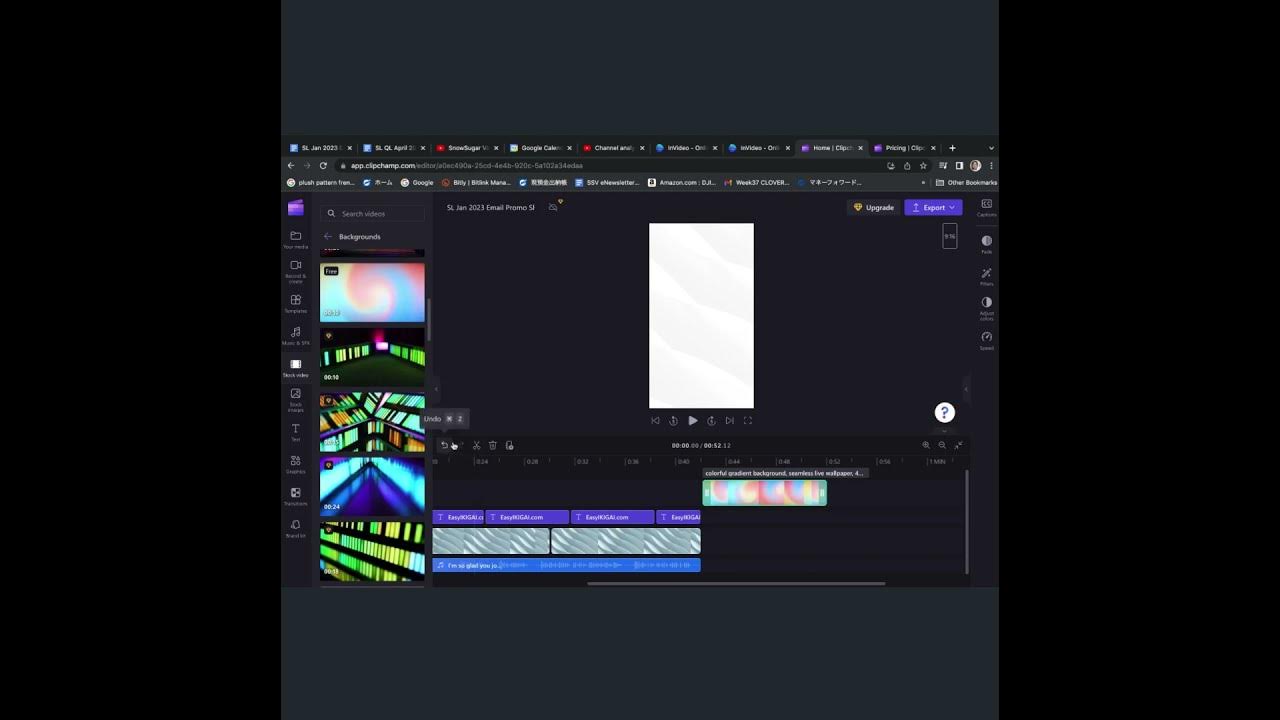Click the cloud sync status icon
Image resolution: width=1280 pixels, height=720 pixels.
pyautogui.click(x=553, y=207)
